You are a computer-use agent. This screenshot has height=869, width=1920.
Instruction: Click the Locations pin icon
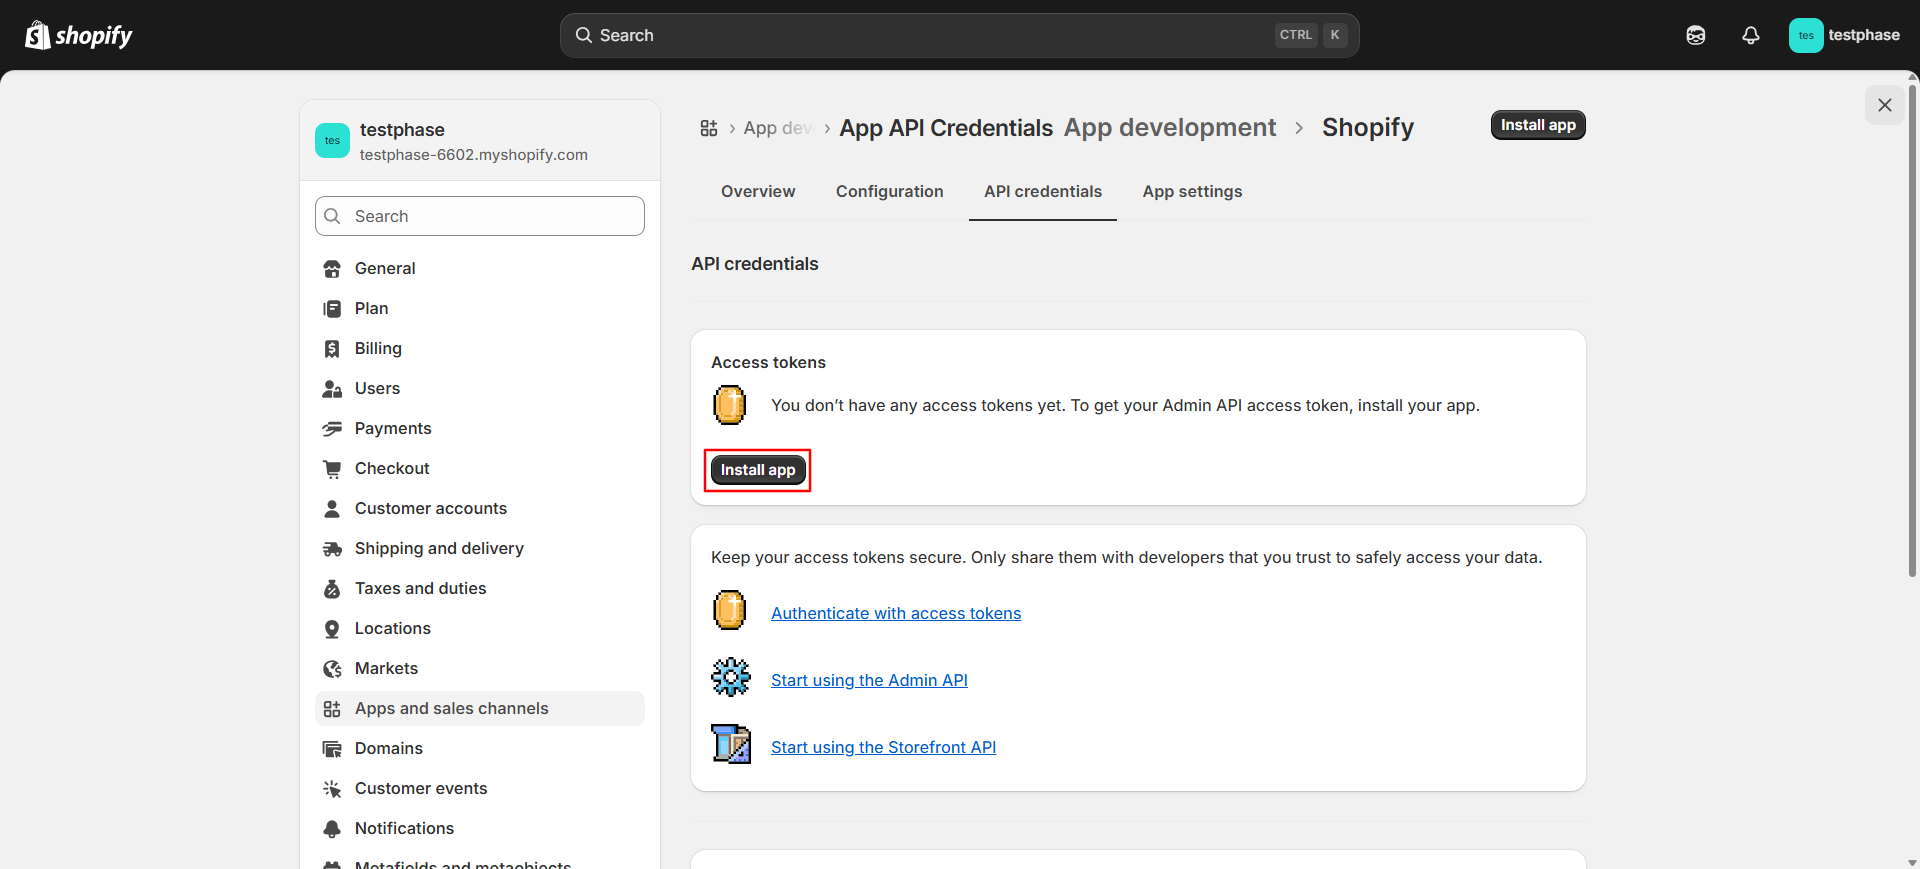tap(332, 629)
